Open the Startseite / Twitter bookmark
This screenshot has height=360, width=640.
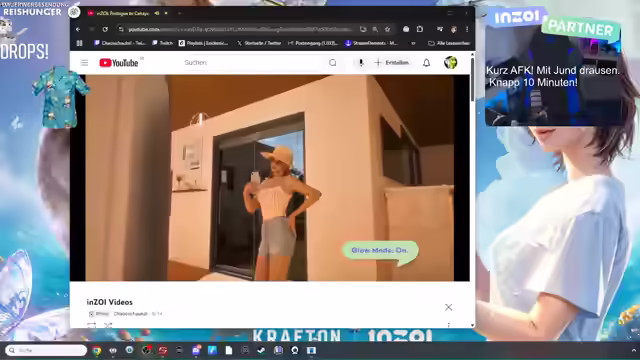pyautogui.click(x=259, y=43)
